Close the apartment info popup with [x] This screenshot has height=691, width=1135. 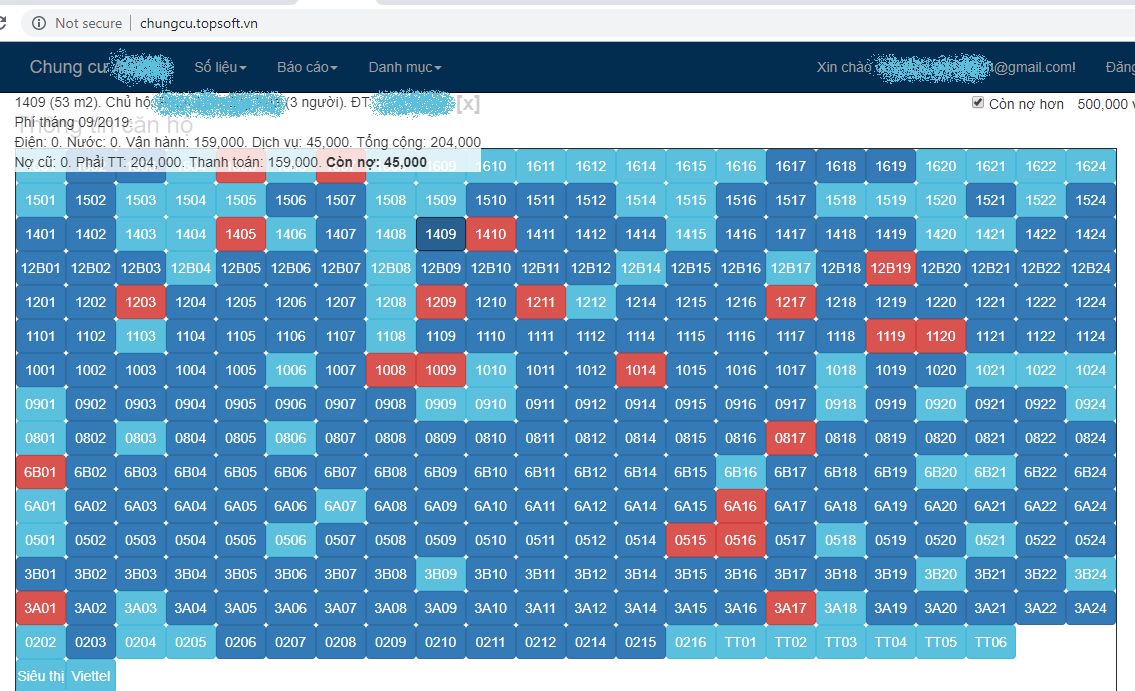(x=468, y=104)
